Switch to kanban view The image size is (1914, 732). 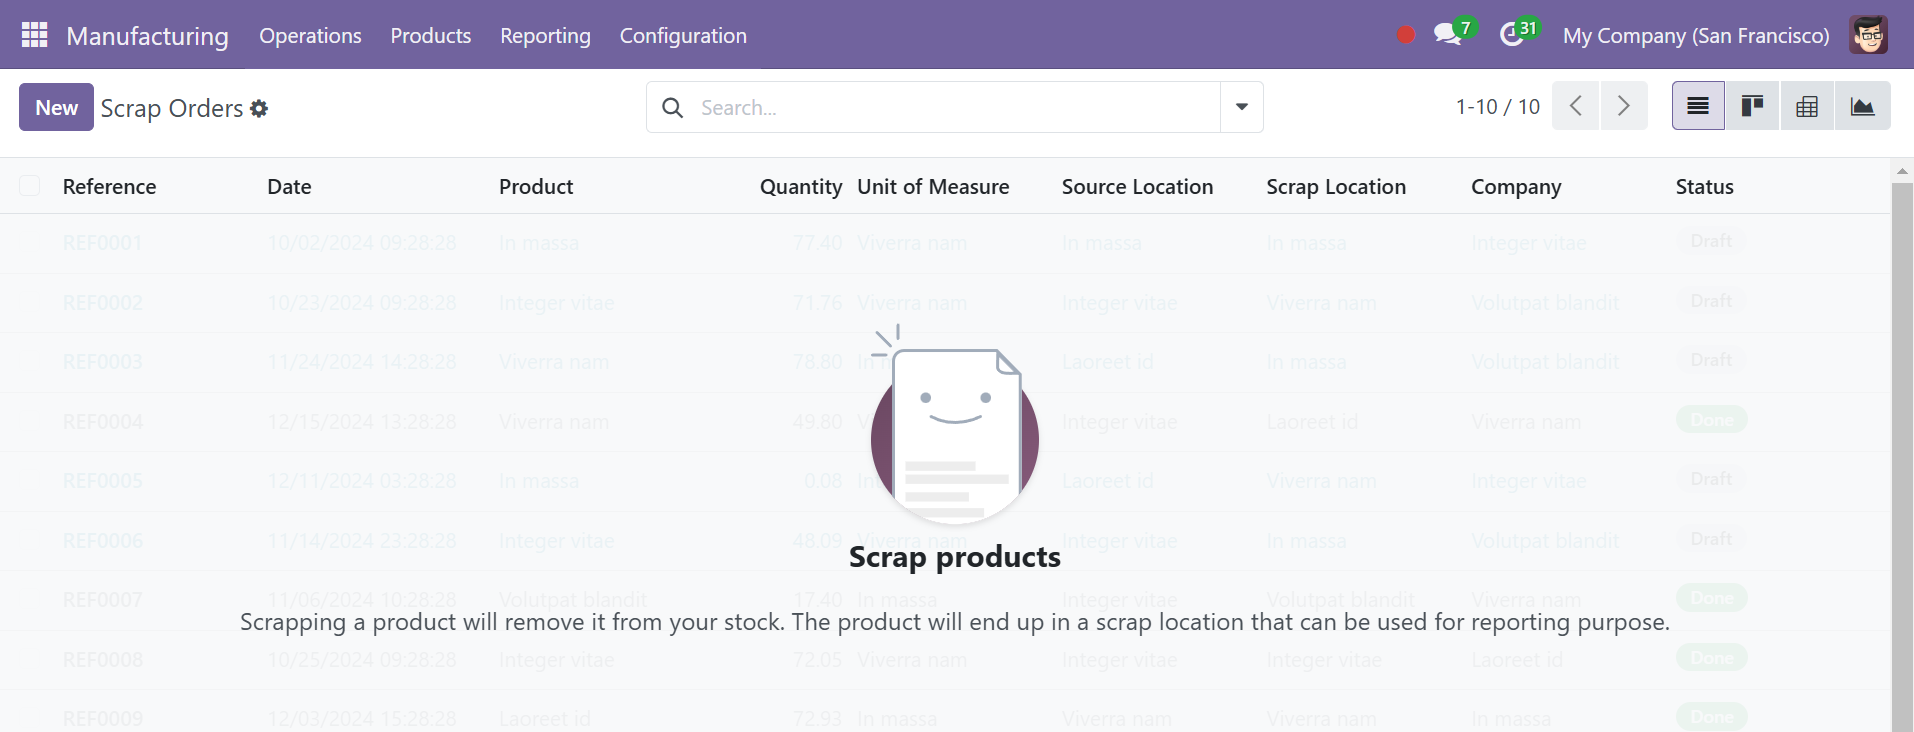tap(1752, 106)
